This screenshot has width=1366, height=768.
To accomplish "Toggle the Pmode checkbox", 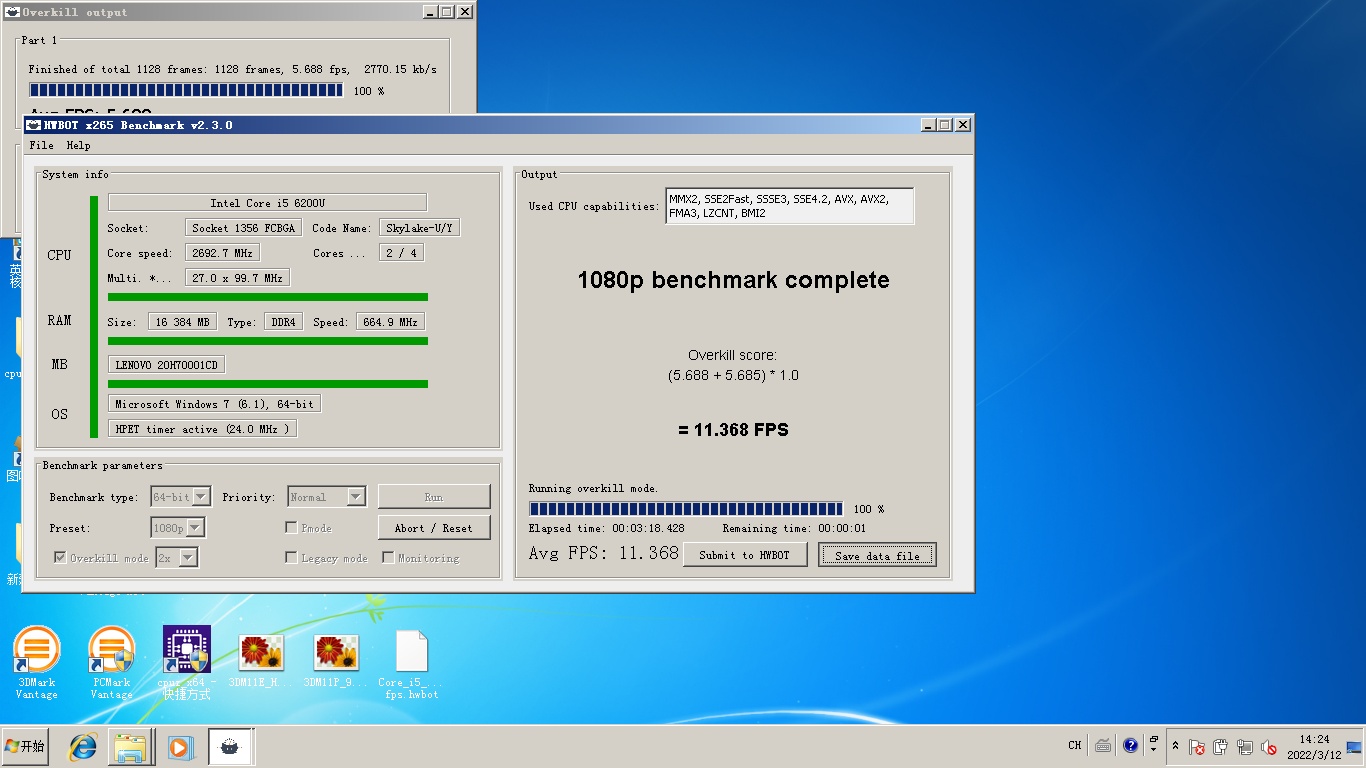I will tap(291, 528).
